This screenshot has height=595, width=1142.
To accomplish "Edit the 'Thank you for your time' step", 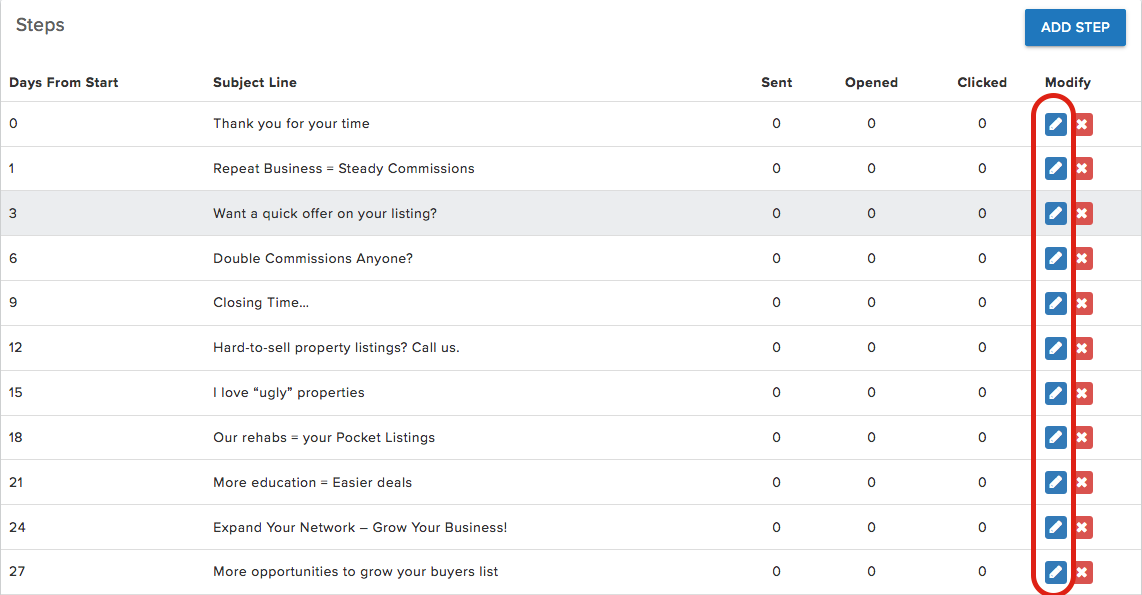I will [1055, 124].
